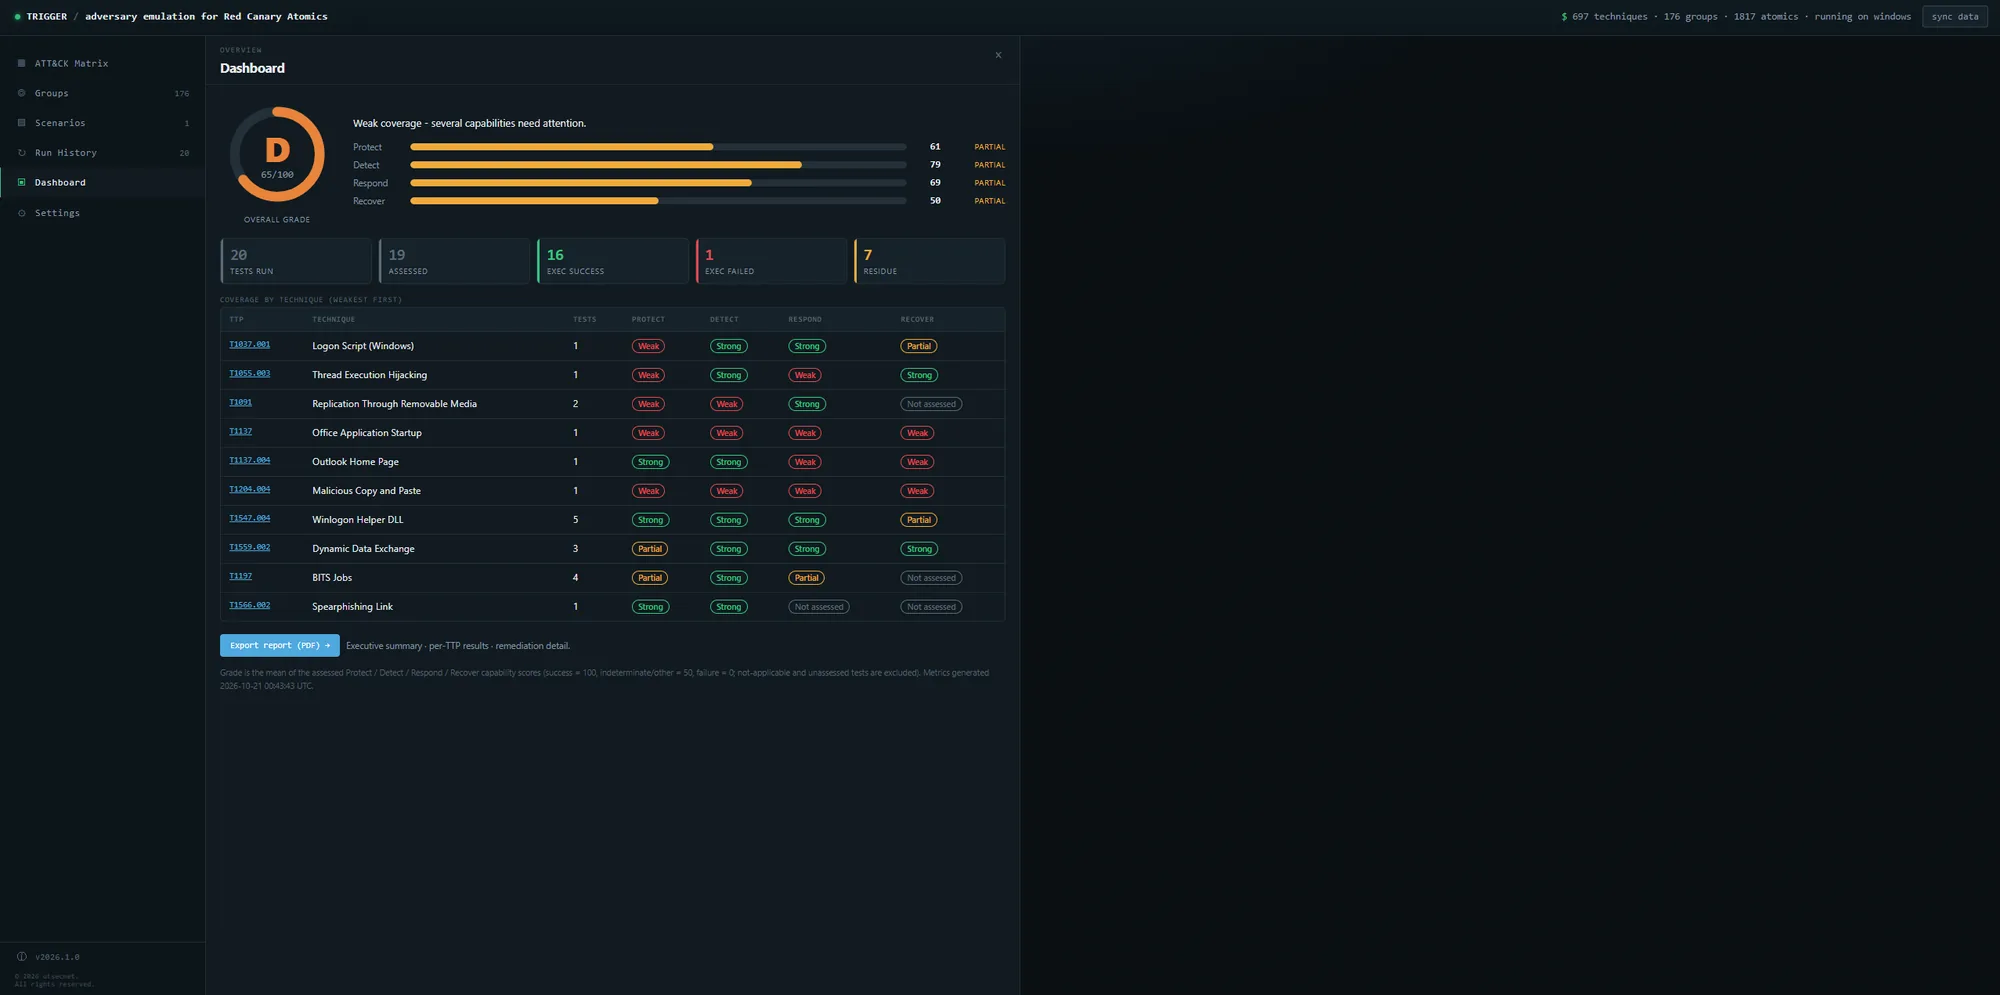Viewport: 2000px width, 995px height.
Task: Select the 1 Exec Failed card
Action: coord(771,261)
